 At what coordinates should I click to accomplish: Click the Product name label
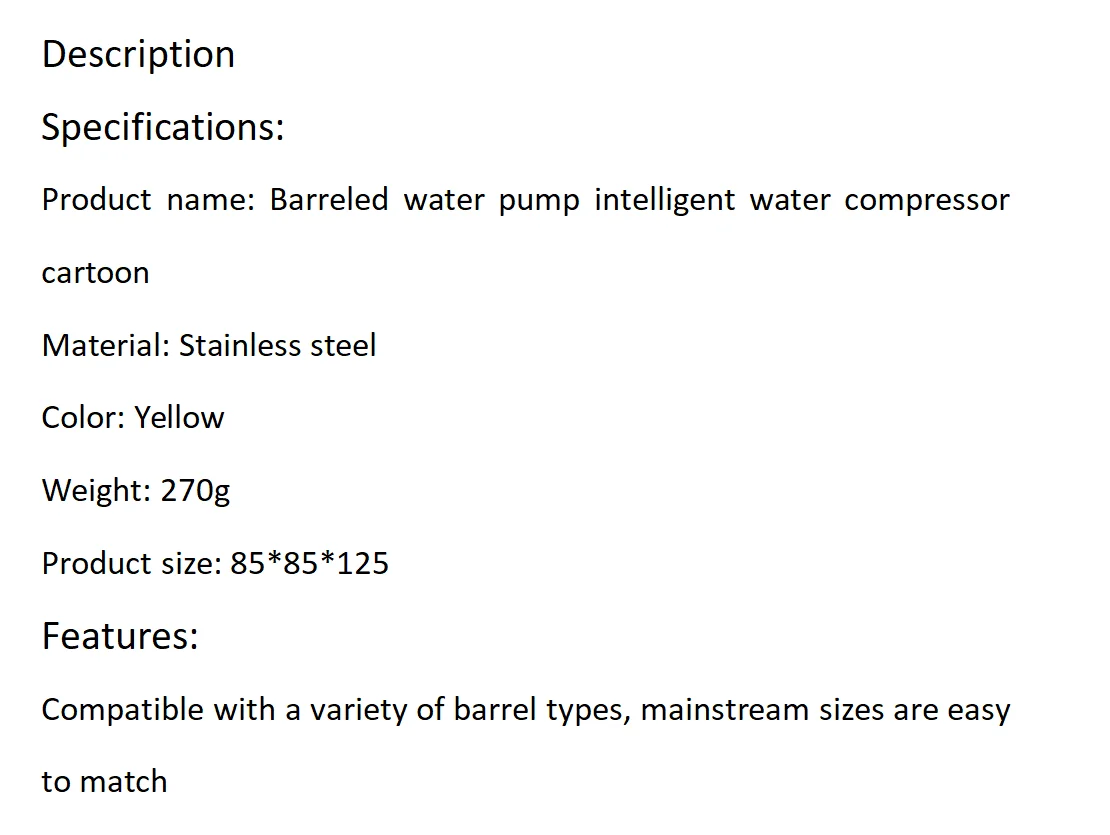click(x=148, y=200)
